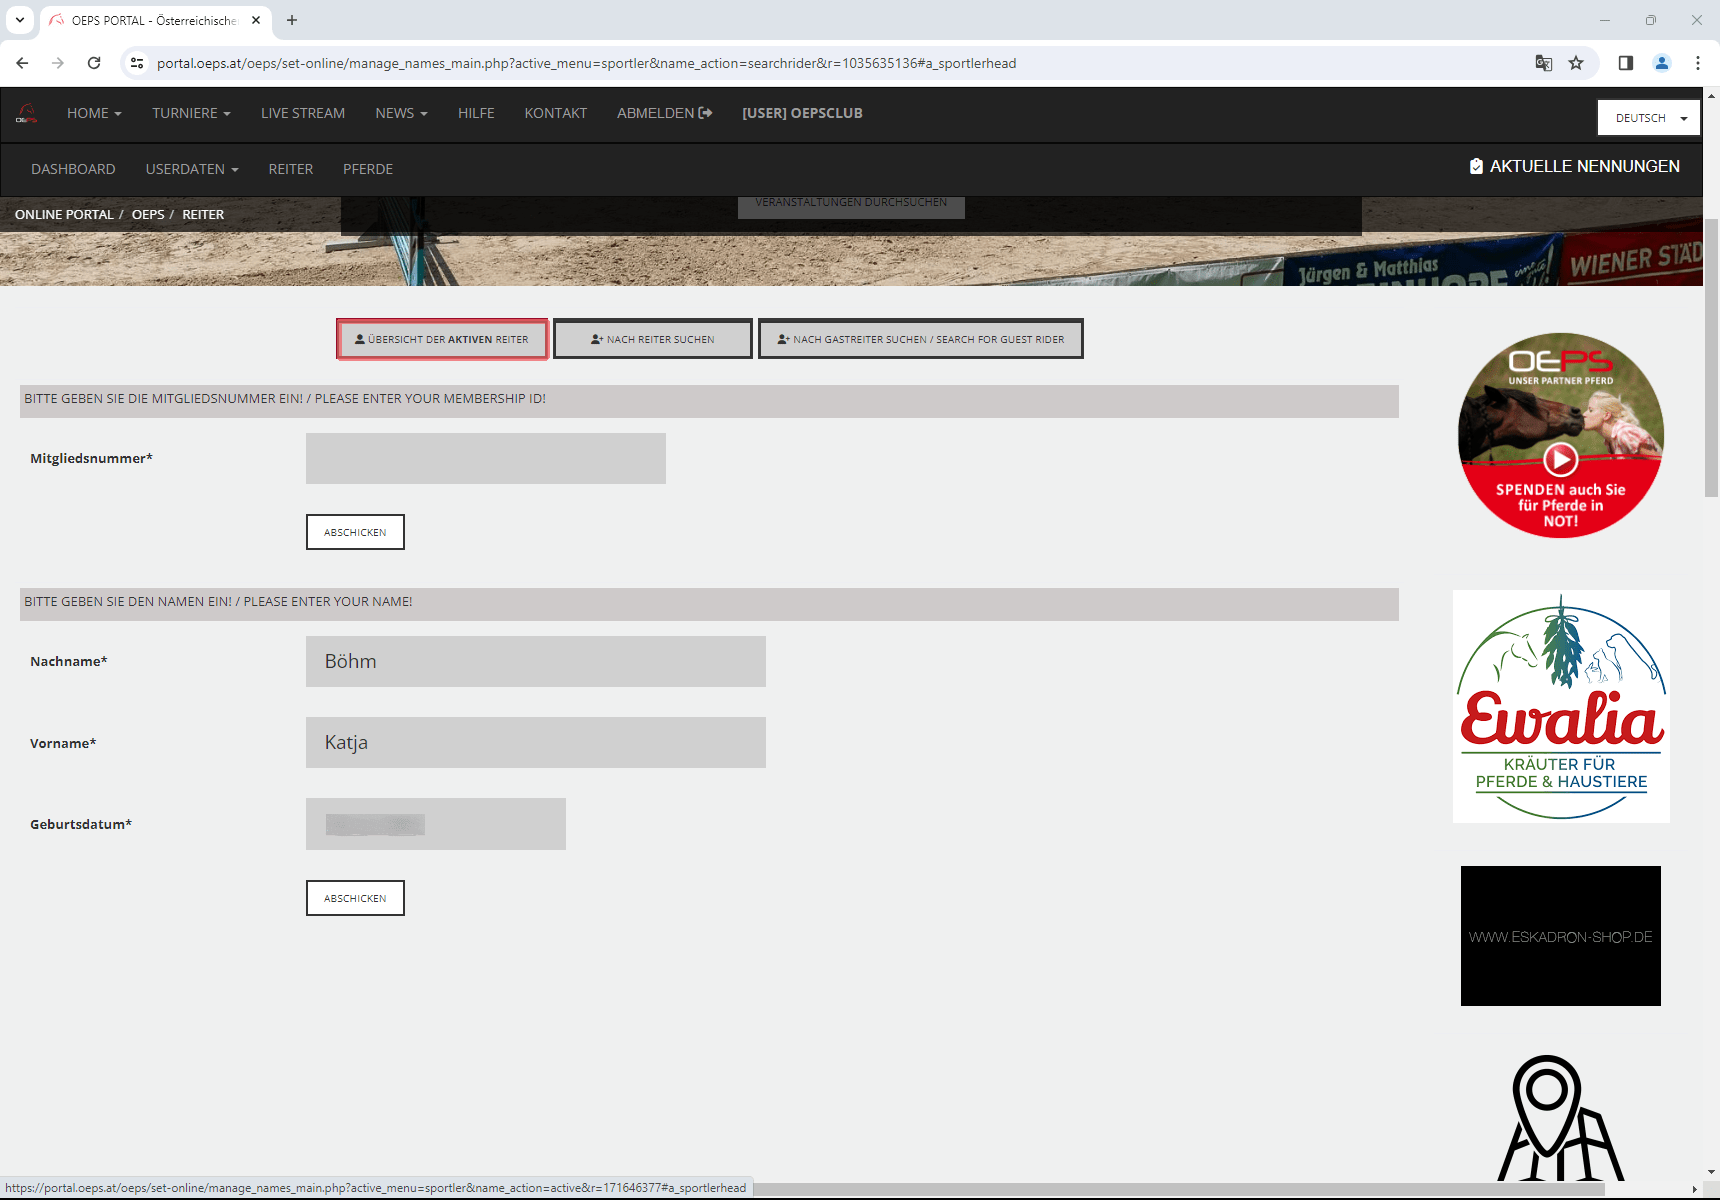Open the NEWS dropdown menu

pyautogui.click(x=401, y=113)
